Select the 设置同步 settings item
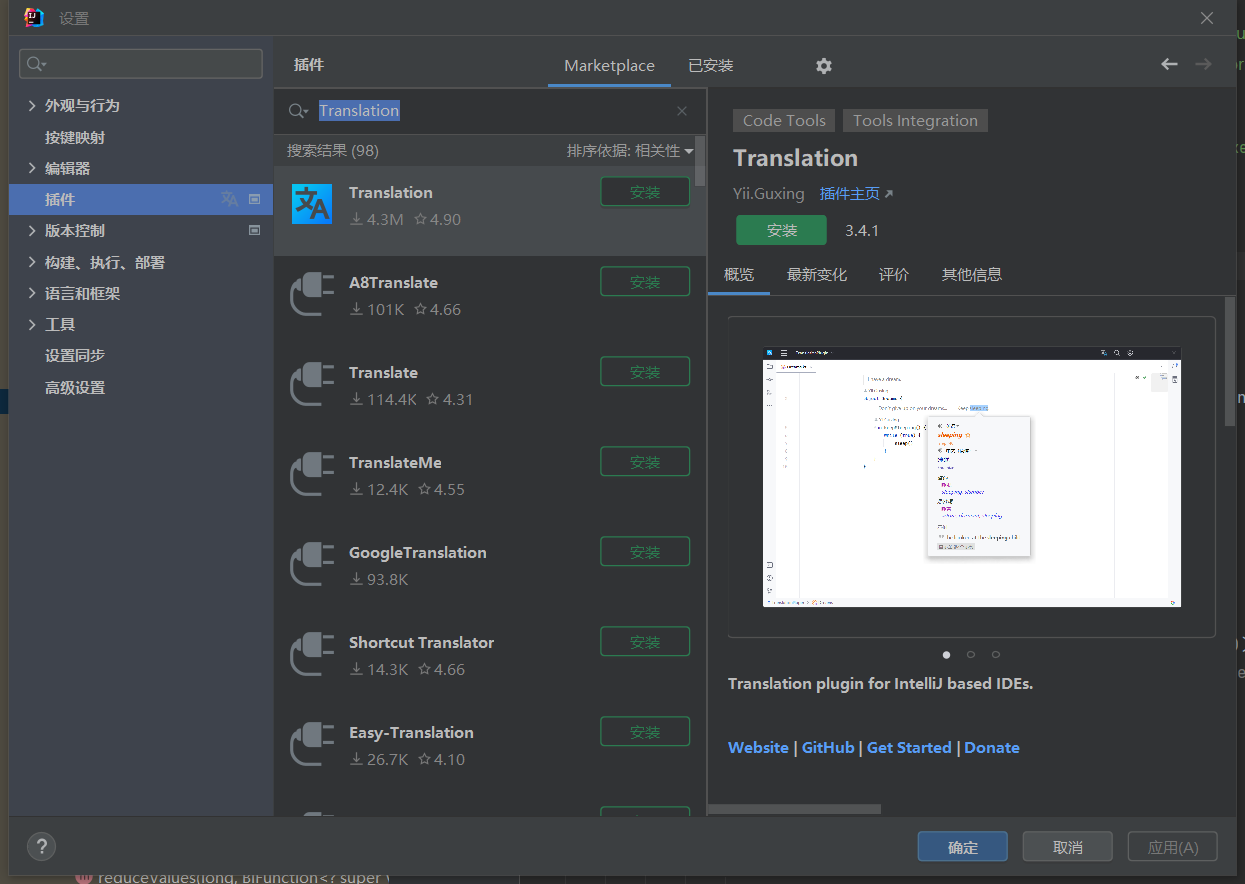 pyautogui.click(x=75, y=356)
